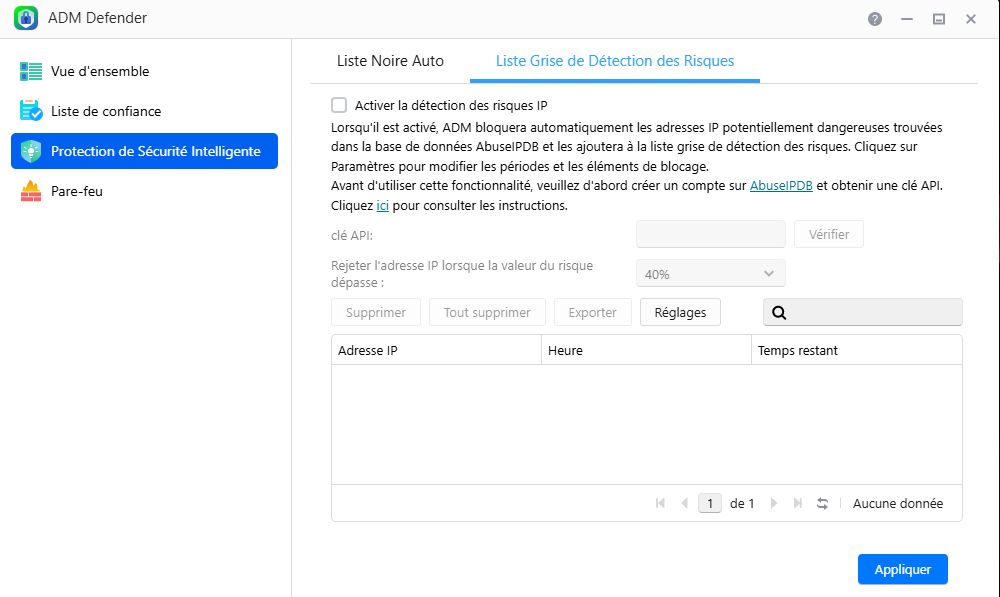The width and height of the screenshot is (1000, 597).
Task: Click the Vue d'ensemble sidebar icon
Action: pos(30,72)
